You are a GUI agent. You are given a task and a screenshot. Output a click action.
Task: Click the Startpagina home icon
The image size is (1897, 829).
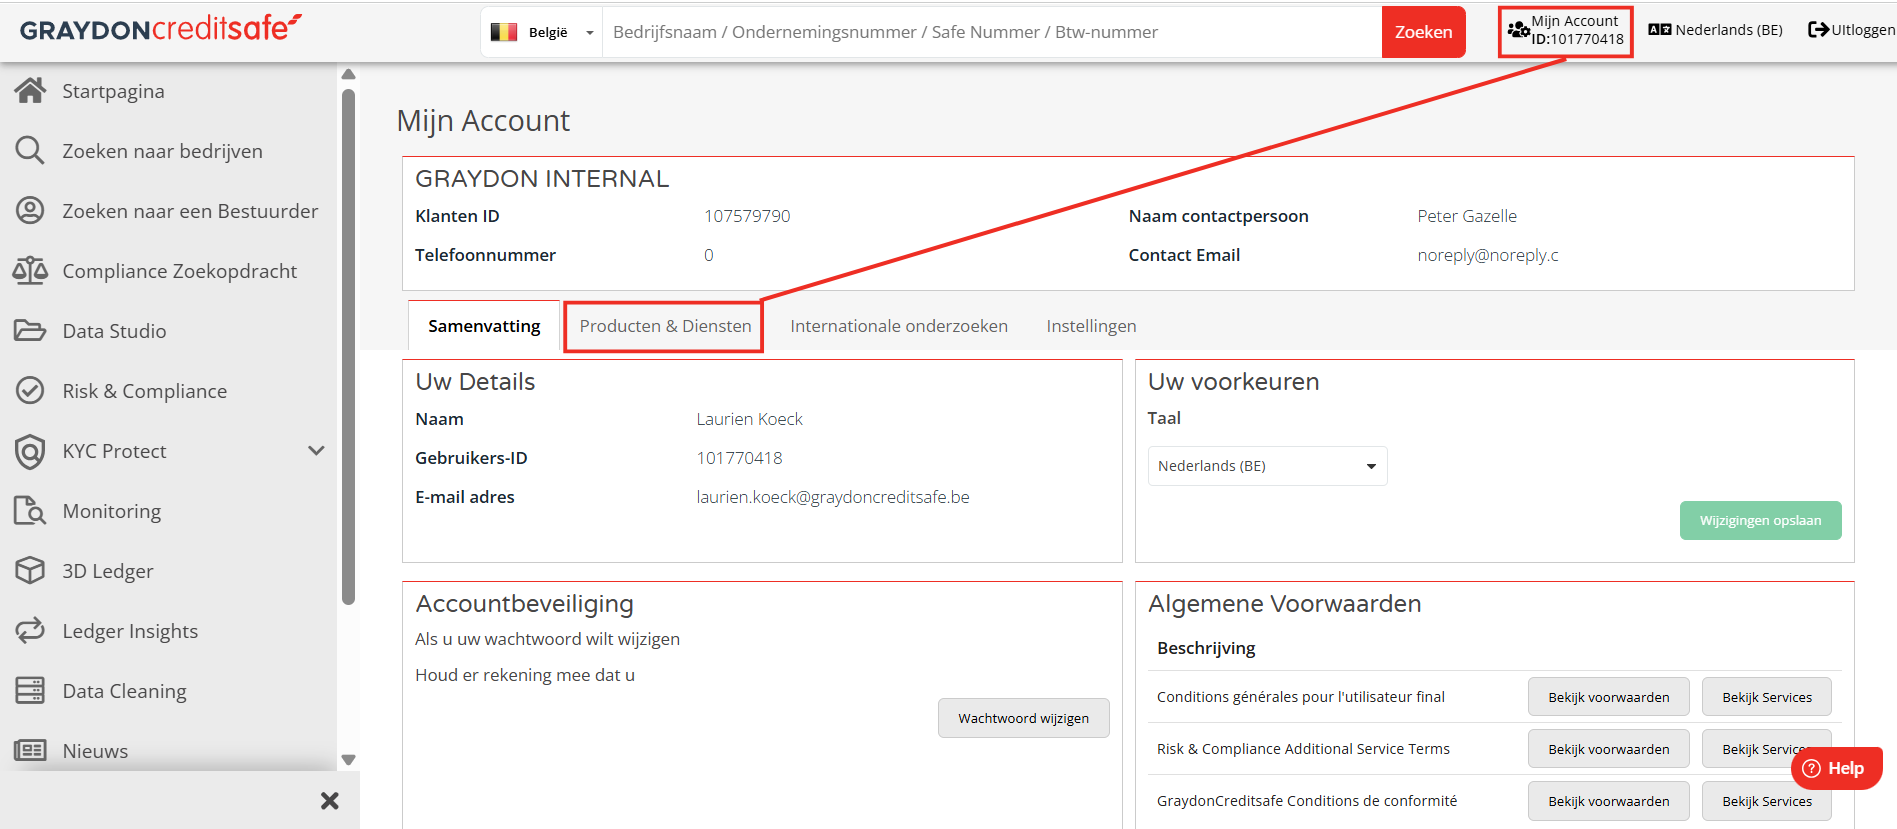click(x=30, y=91)
